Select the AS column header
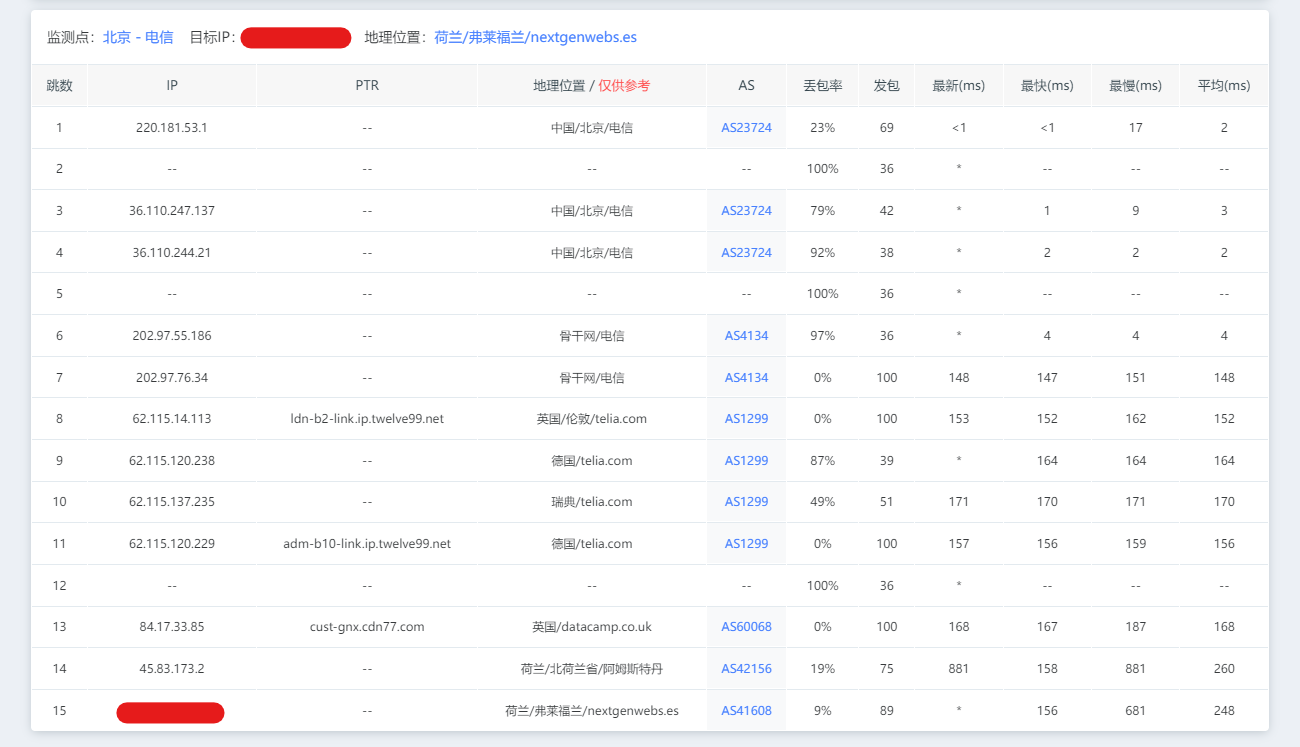Viewport: 1300px width, 747px height. point(746,86)
